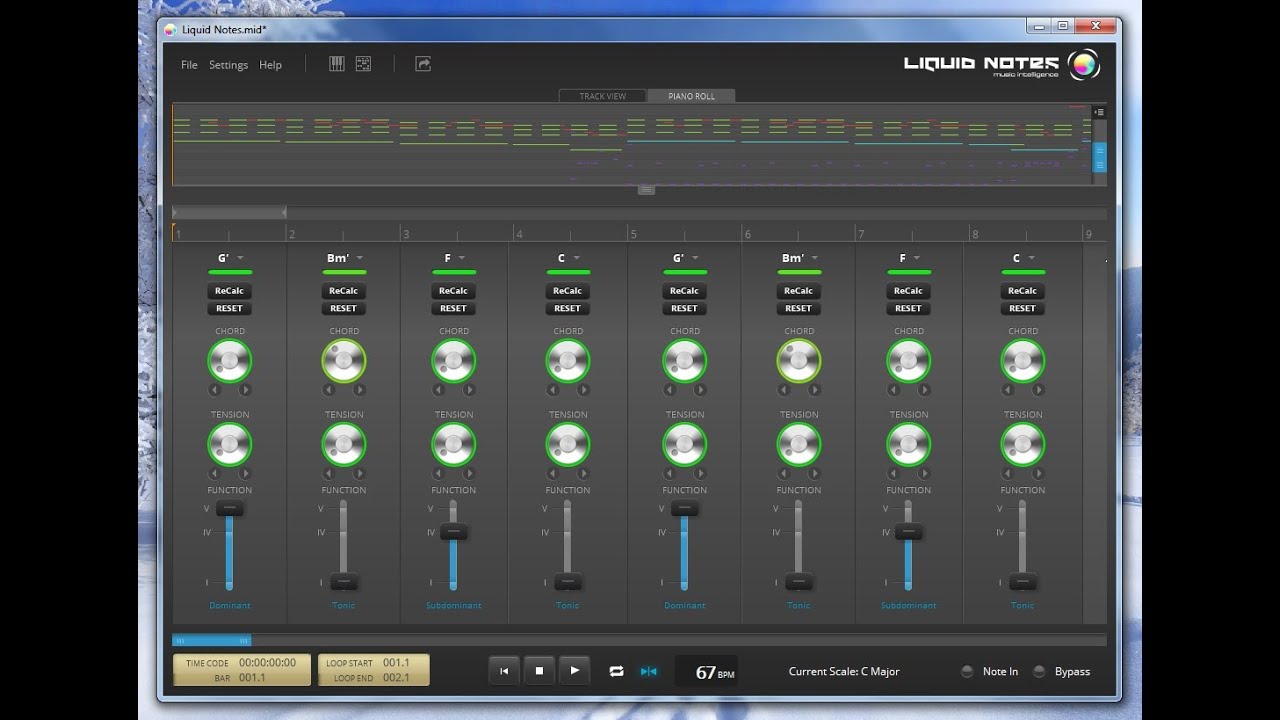Open the C chord dropdown in bar 4
1280x720 pixels.
(577, 258)
